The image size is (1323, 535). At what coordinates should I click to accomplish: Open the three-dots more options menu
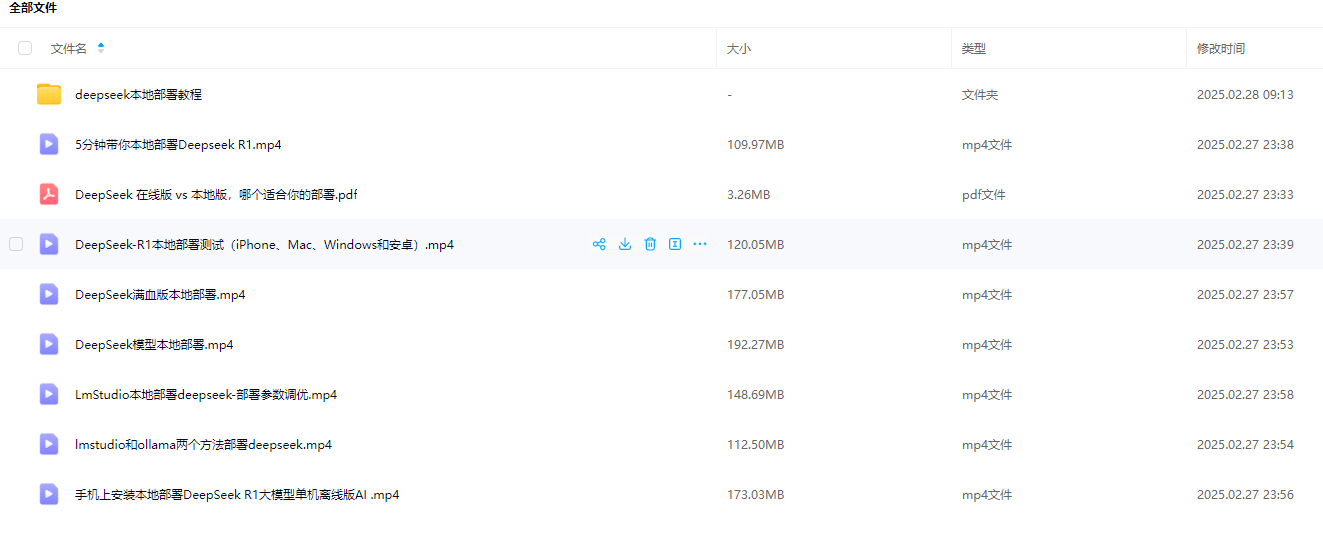(x=700, y=244)
